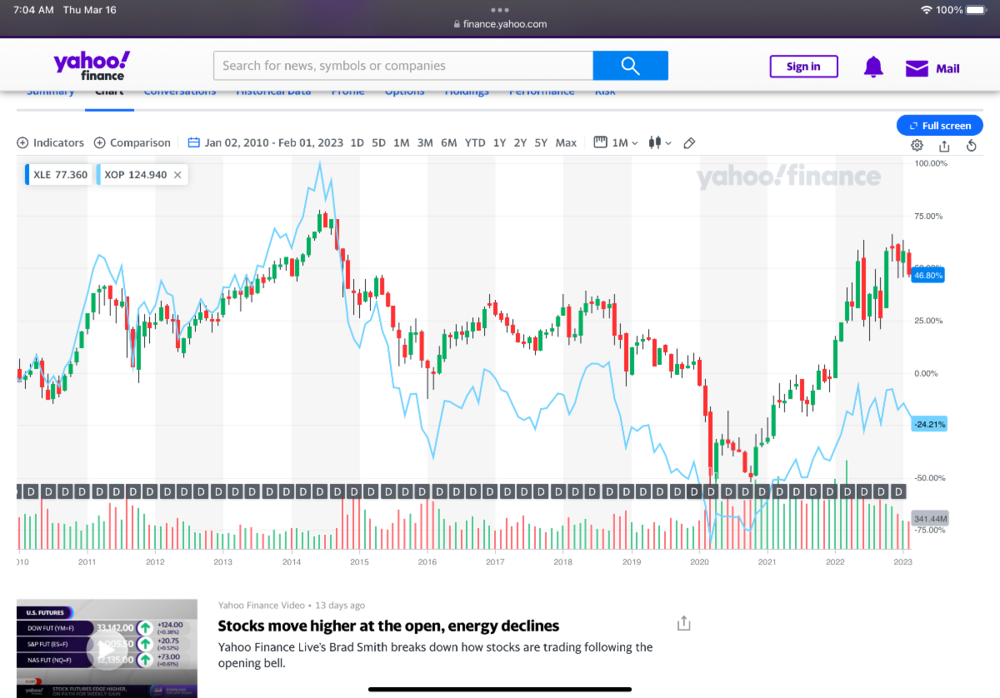Click the 2020 label on time axis
Viewport: 1000px width, 698px height.
pos(699,562)
